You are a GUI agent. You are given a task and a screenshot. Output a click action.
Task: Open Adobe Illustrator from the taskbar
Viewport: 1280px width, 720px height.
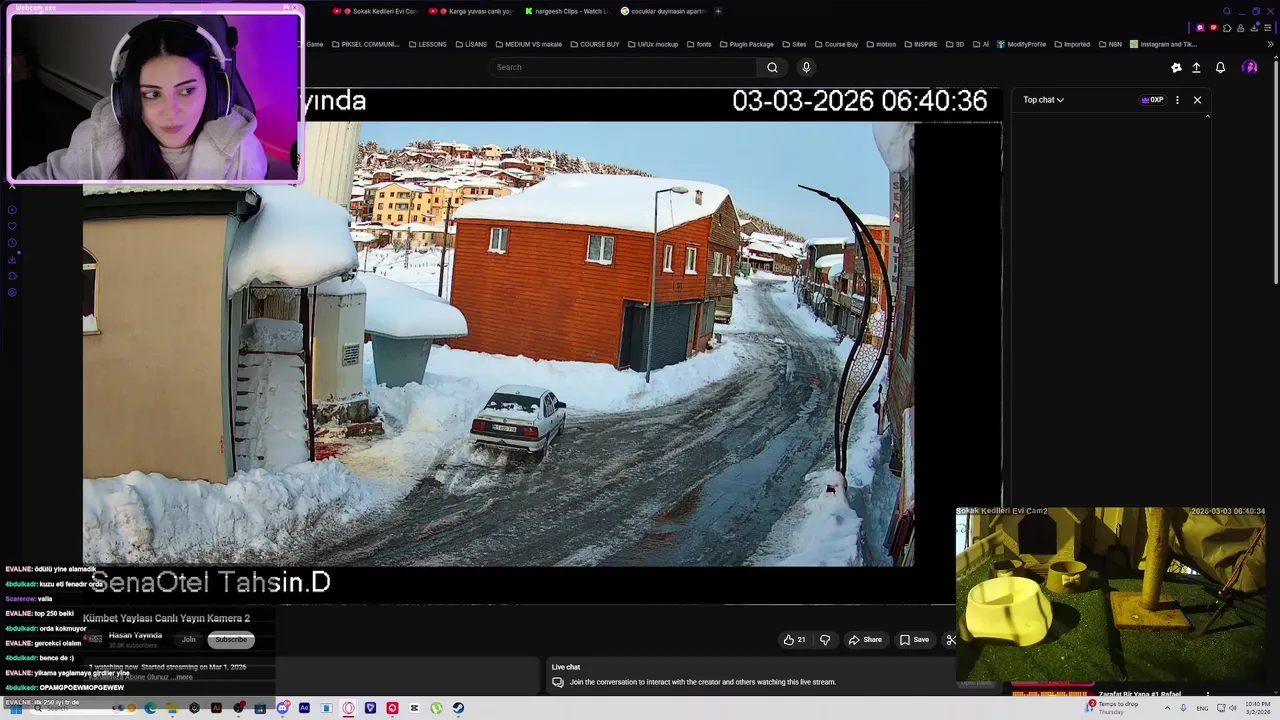(216, 708)
